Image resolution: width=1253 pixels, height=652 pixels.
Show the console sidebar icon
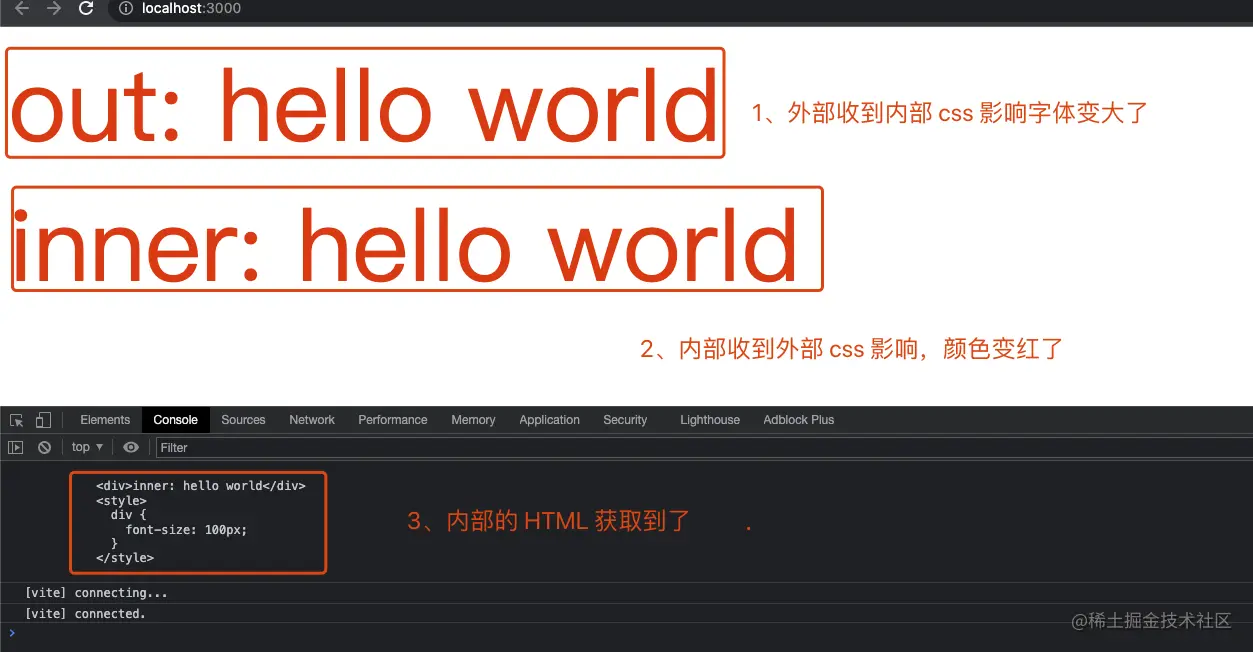click(15, 447)
